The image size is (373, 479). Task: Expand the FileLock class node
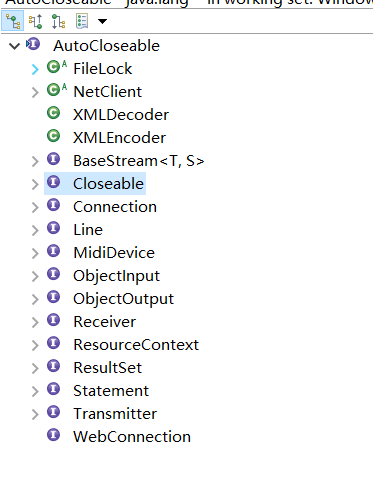click(35, 69)
